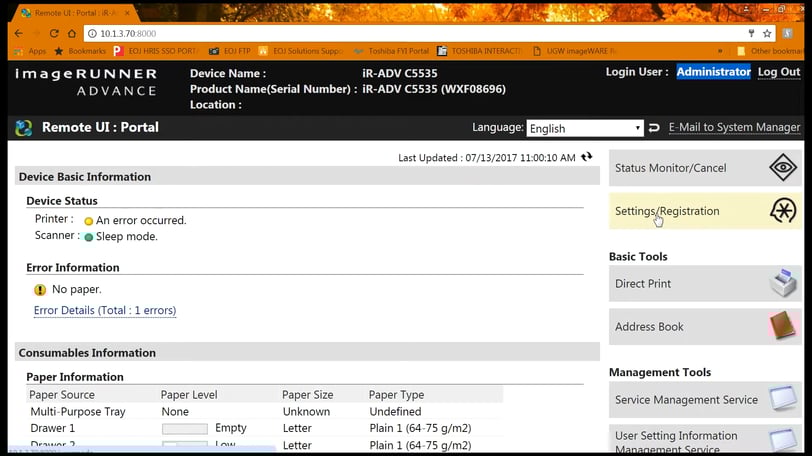This screenshot has height=456, width=812.
Task: Click the imageRUNNER ADVANCE logo
Action: tap(86, 82)
